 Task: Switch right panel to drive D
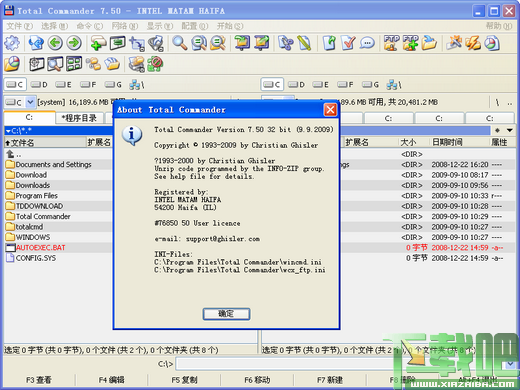pyautogui.click(x=297, y=85)
